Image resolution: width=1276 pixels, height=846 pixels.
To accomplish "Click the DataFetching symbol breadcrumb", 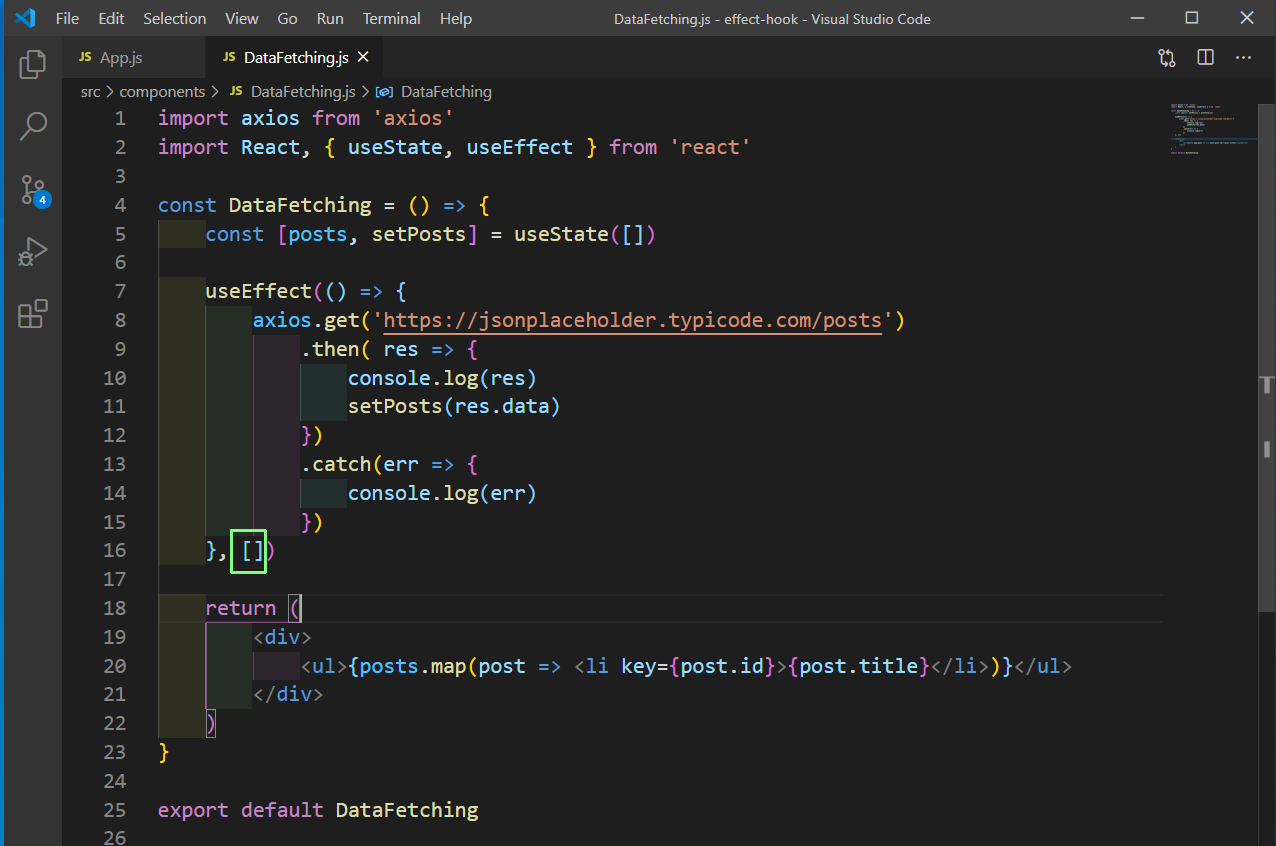I will [x=446, y=92].
